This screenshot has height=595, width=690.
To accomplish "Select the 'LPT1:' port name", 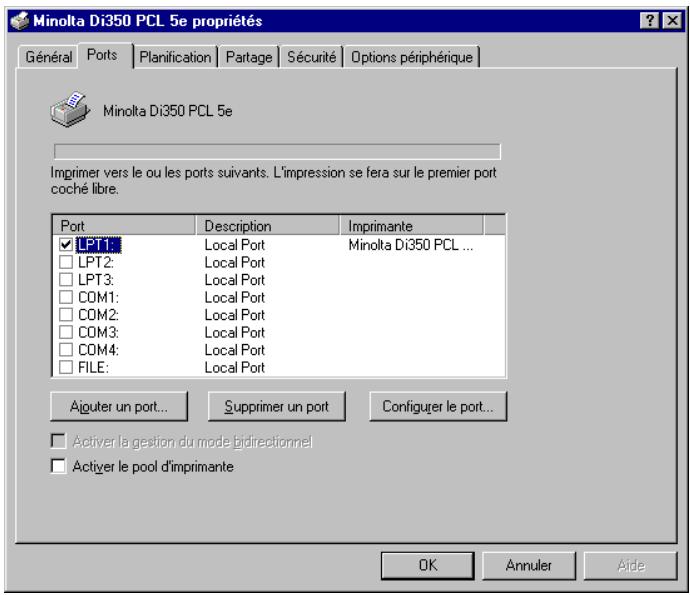I will (99, 245).
